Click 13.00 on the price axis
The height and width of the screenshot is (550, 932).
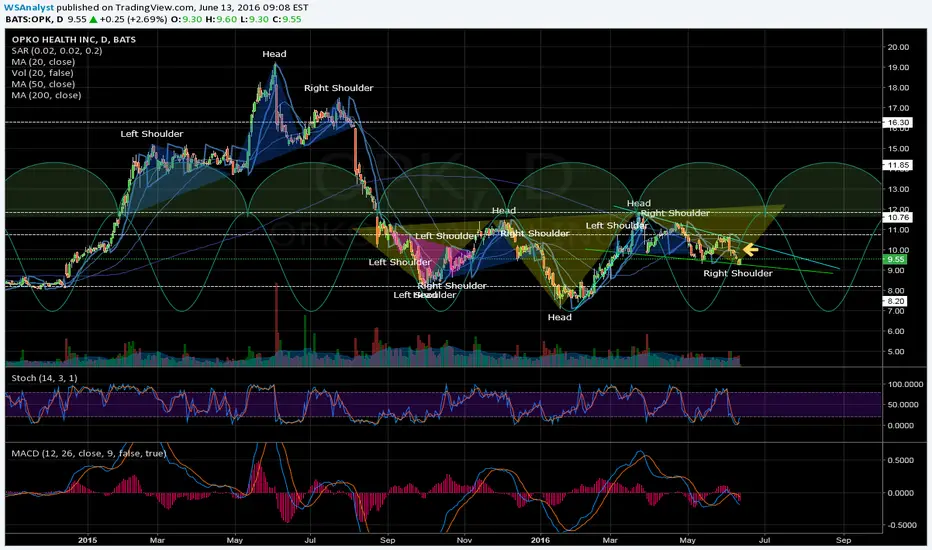click(898, 189)
